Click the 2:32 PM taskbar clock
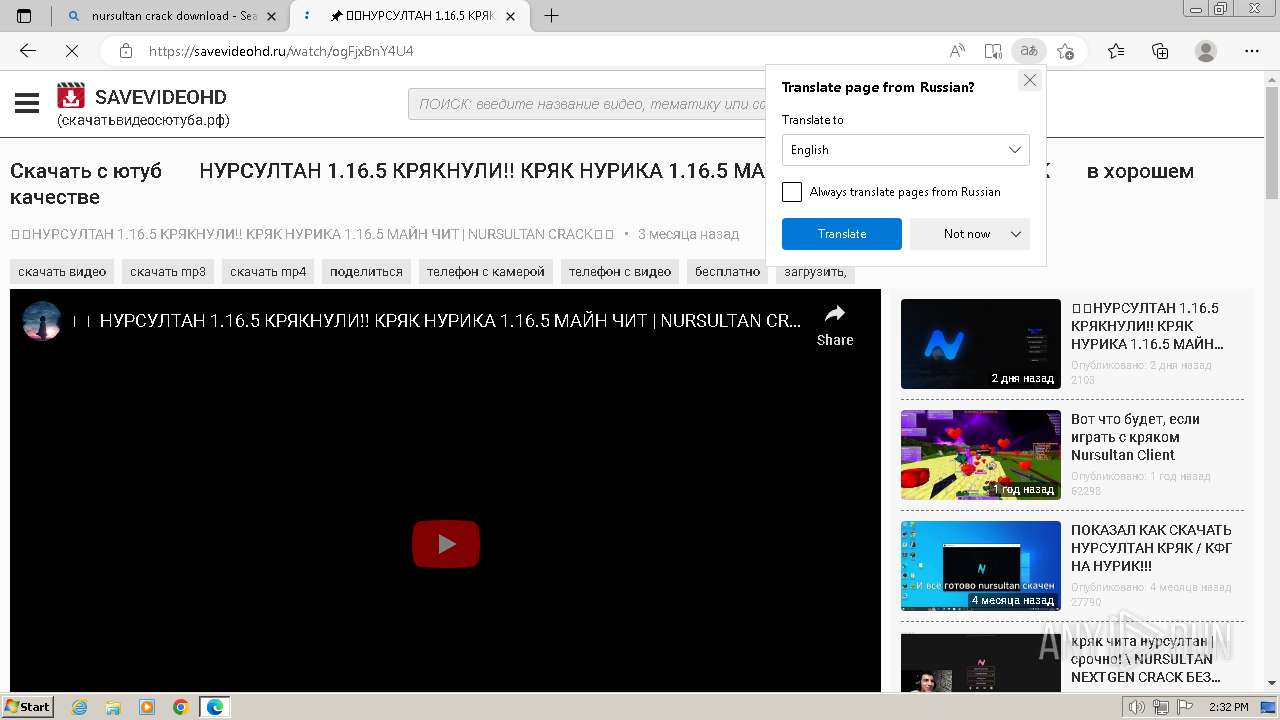The height and width of the screenshot is (720, 1280). click(x=1228, y=707)
